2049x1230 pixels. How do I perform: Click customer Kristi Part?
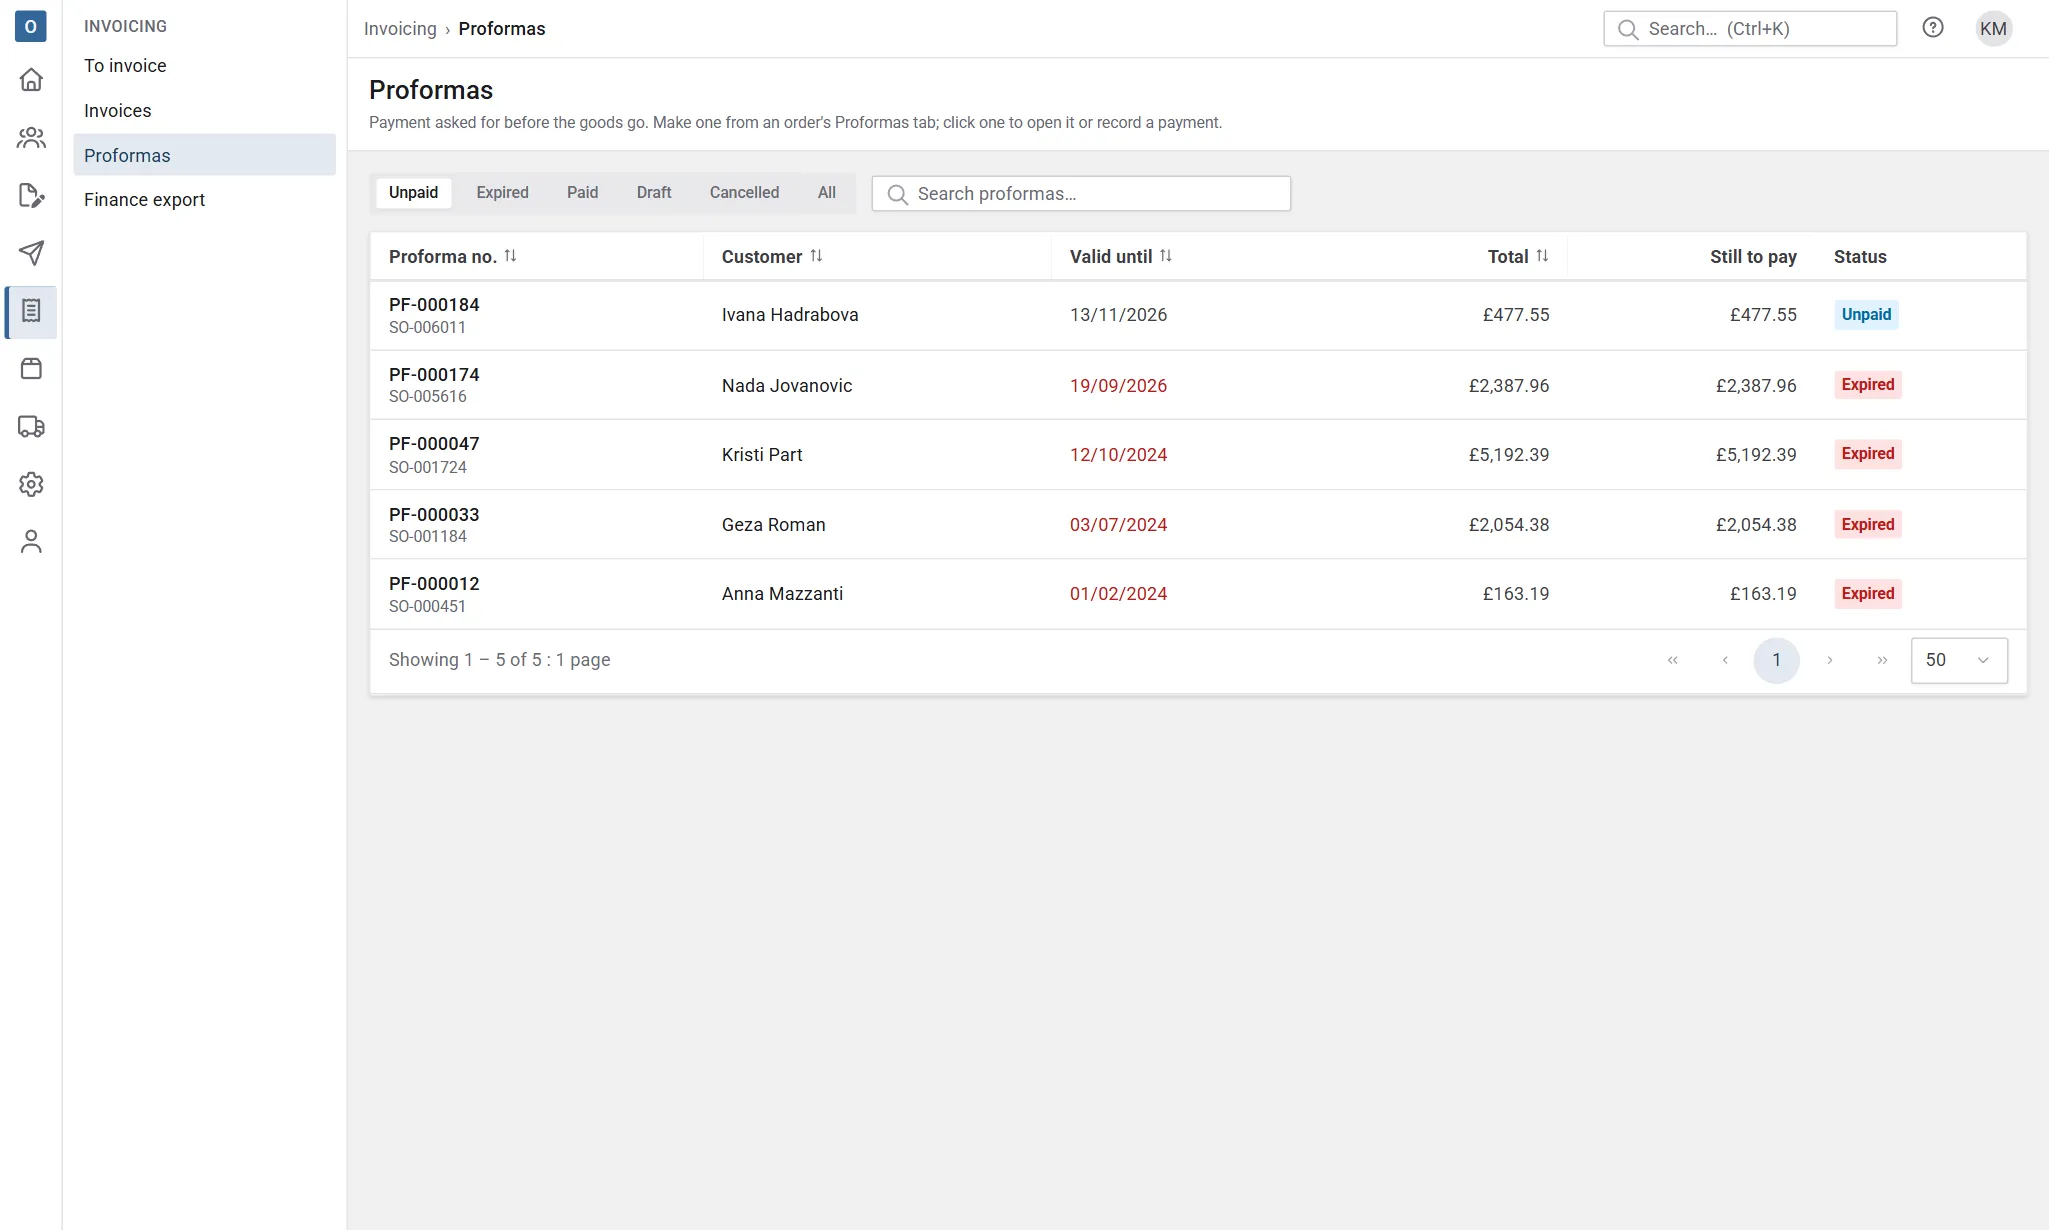click(x=762, y=455)
